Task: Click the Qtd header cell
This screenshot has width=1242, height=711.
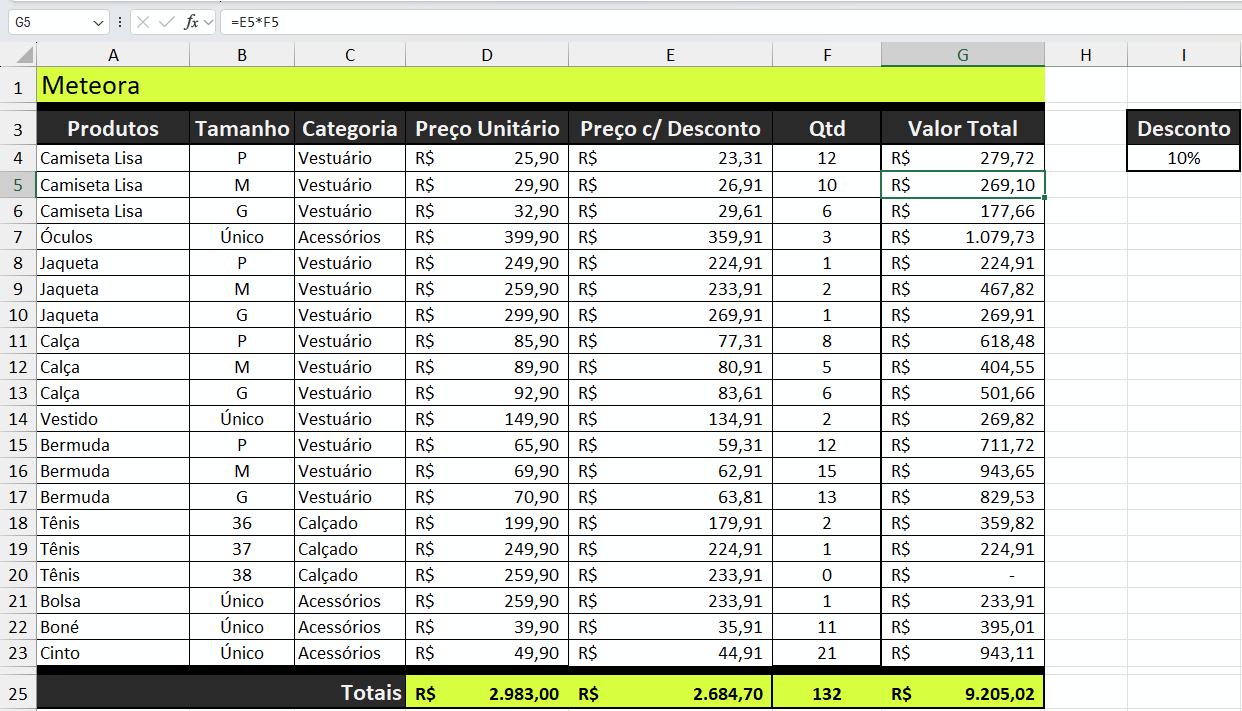Action: click(x=827, y=128)
